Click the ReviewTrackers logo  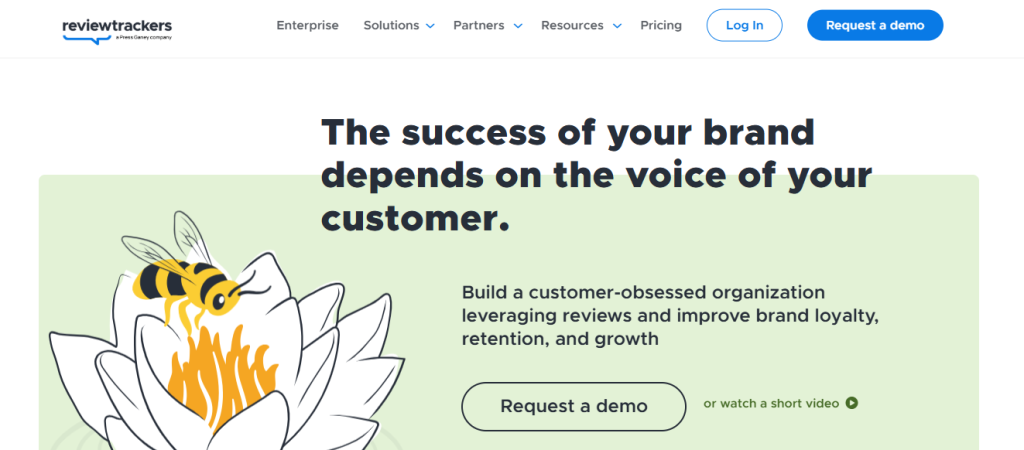tap(118, 30)
